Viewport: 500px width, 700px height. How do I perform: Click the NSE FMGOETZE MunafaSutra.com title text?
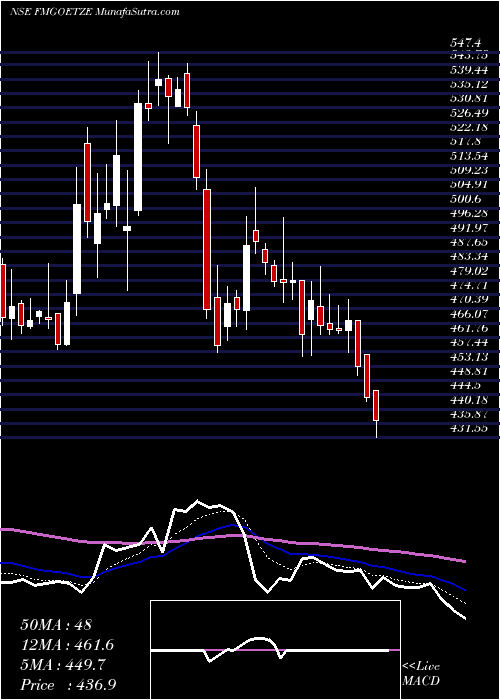click(94, 12)
